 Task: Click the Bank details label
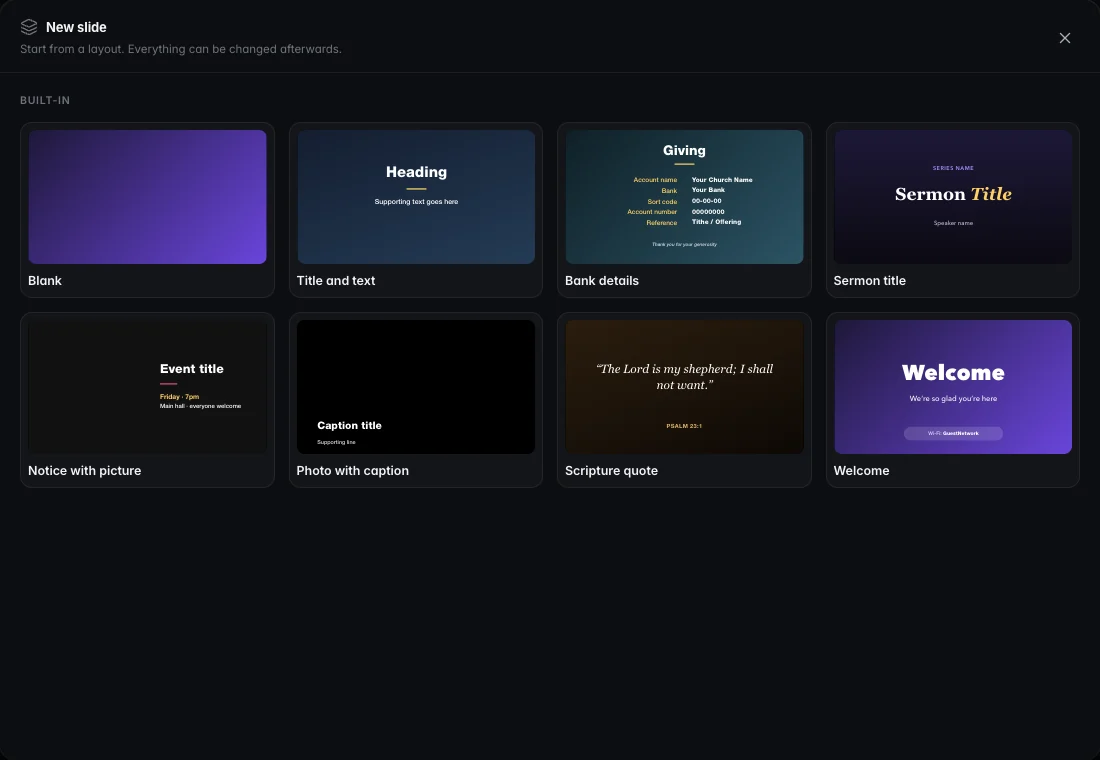pyautogui.click(x=602, y=281)
